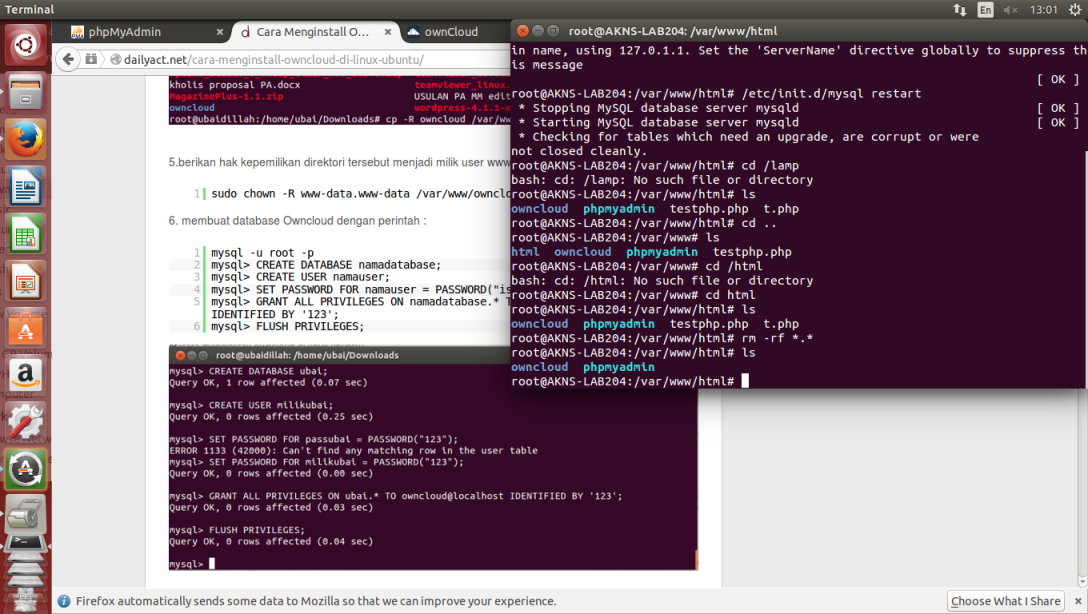Click the Terminal icon in the launcher
Screen dimensions: 1088x614
click(26, 545)
